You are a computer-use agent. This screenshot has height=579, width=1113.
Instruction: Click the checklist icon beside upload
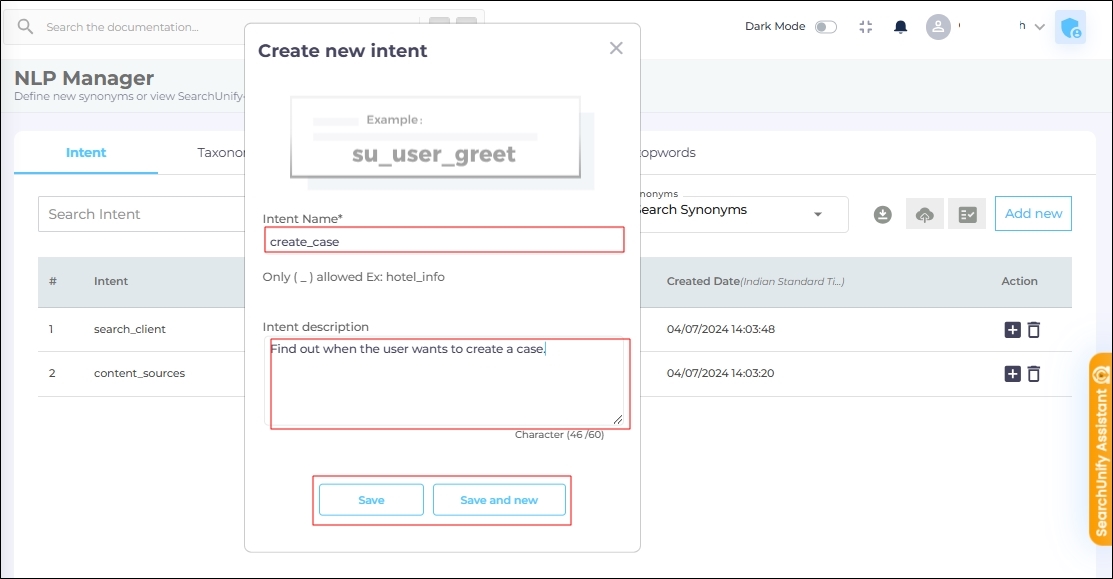point(967,214)
